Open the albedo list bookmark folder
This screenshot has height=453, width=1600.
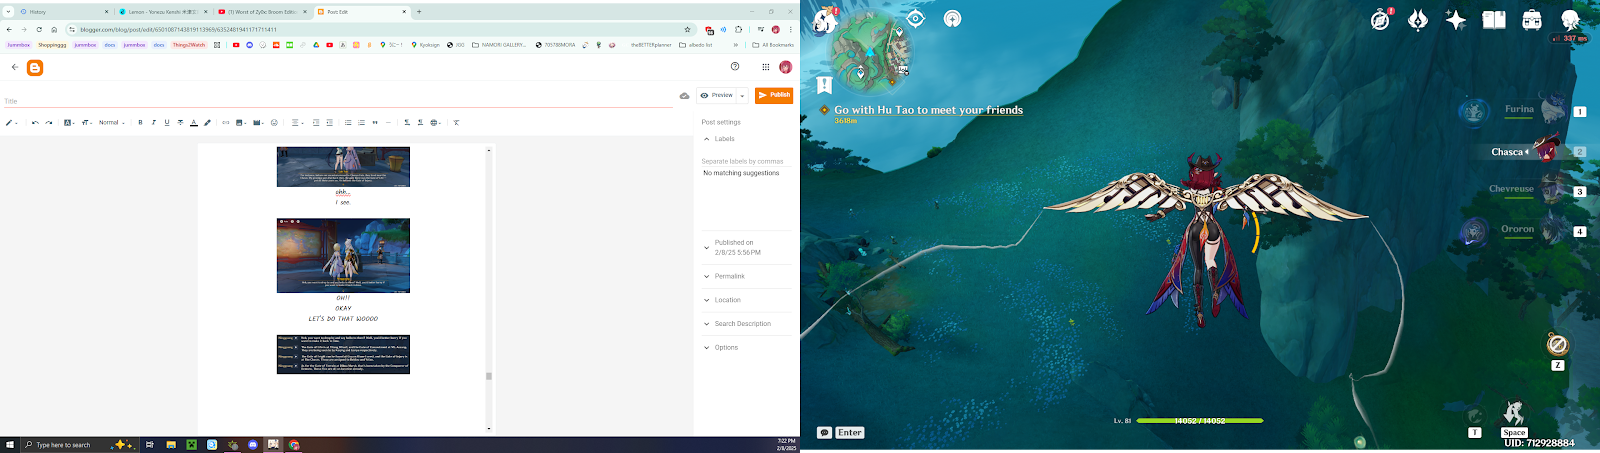pyautogui.click(x=696, y=45)
